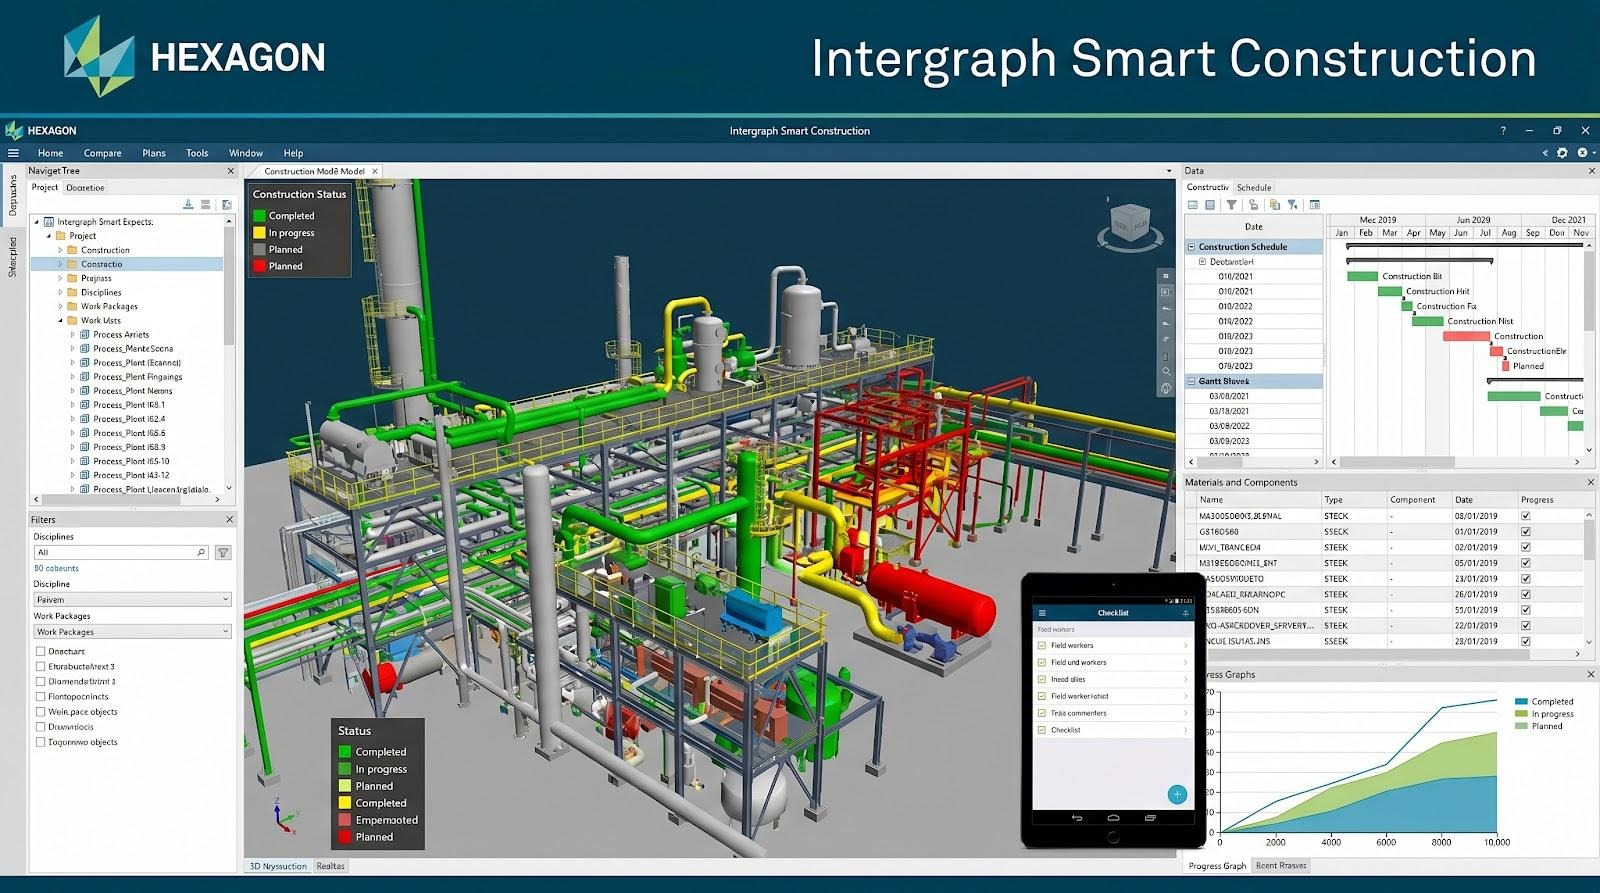Viewport: 1600px width, 893px height.
Task: Open the Compare menu
Action: coord(102,153)
